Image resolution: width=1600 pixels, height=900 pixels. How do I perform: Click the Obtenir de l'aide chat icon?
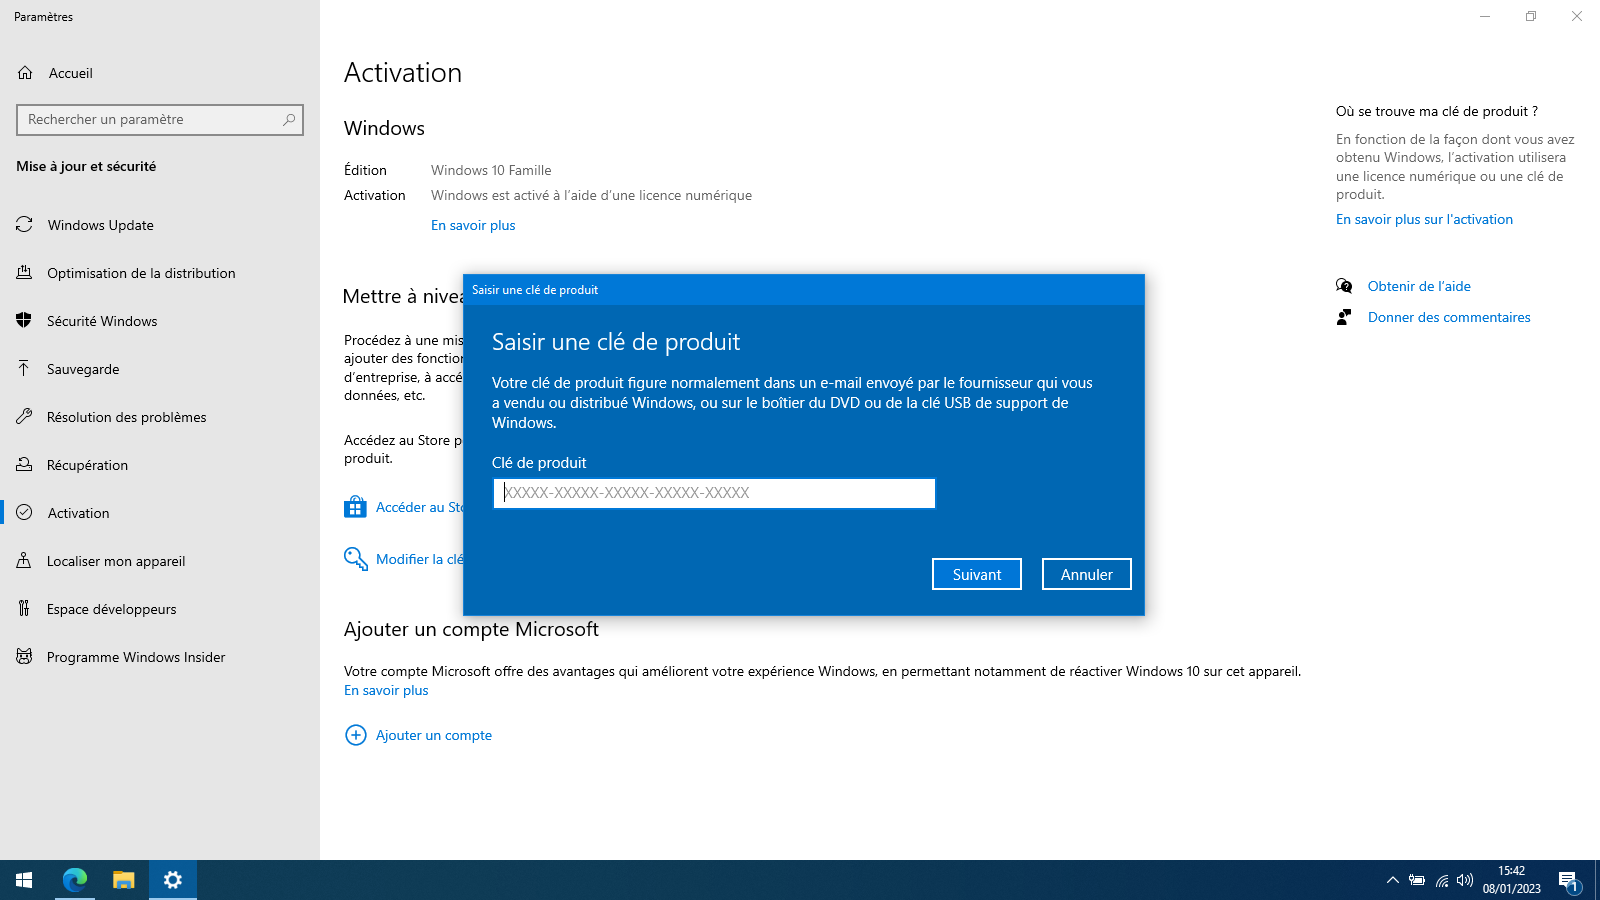[1344, 286]
